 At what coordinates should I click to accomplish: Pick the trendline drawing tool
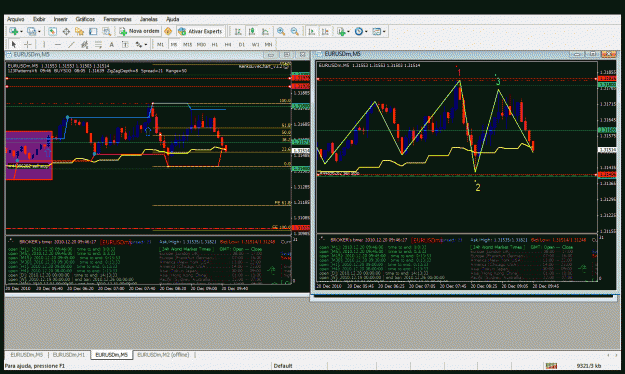(71, 45)
